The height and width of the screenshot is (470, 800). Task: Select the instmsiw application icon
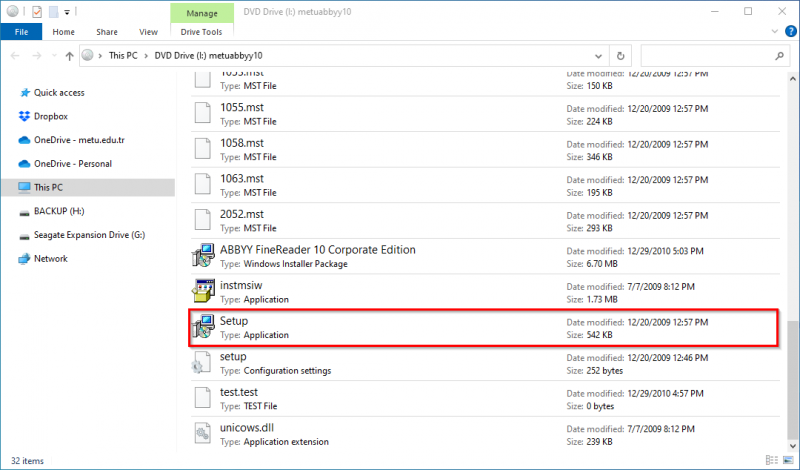(203, 291)
